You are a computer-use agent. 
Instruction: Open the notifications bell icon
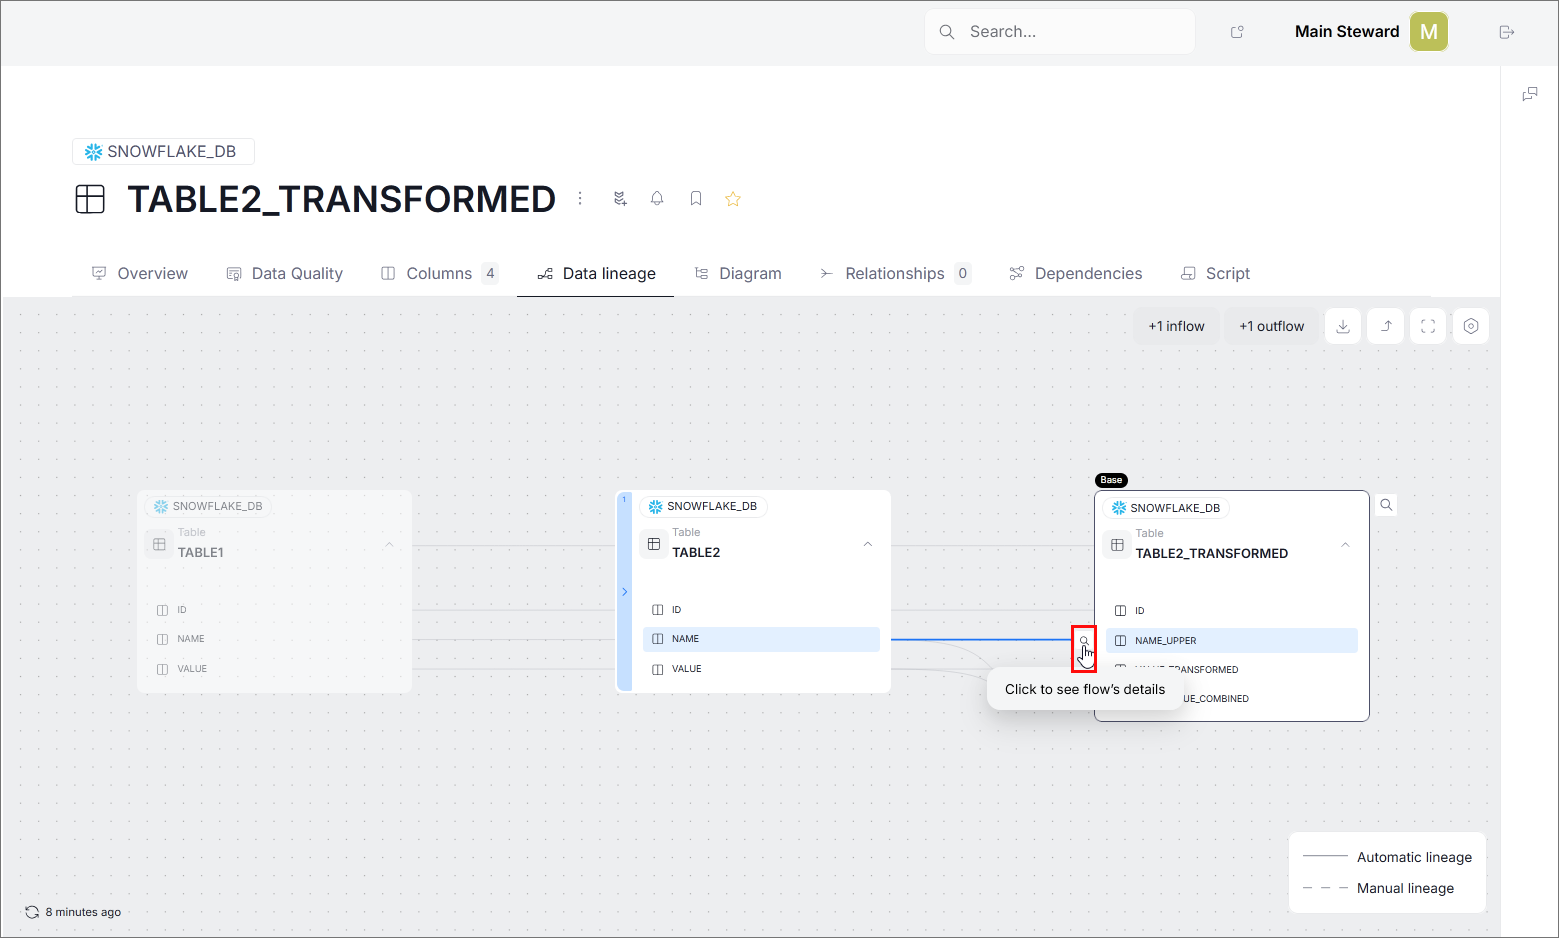657,198
